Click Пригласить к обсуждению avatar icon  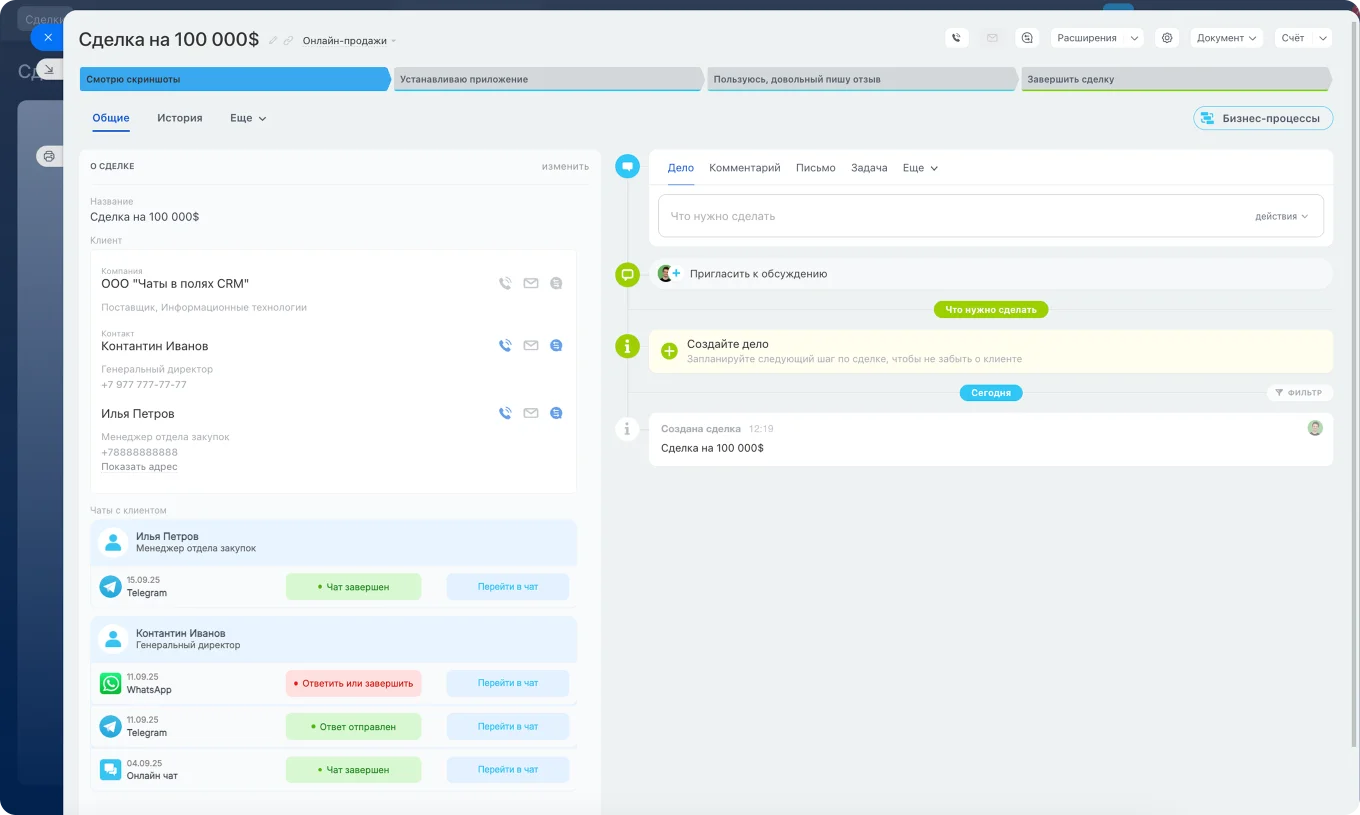coord(667,273)
